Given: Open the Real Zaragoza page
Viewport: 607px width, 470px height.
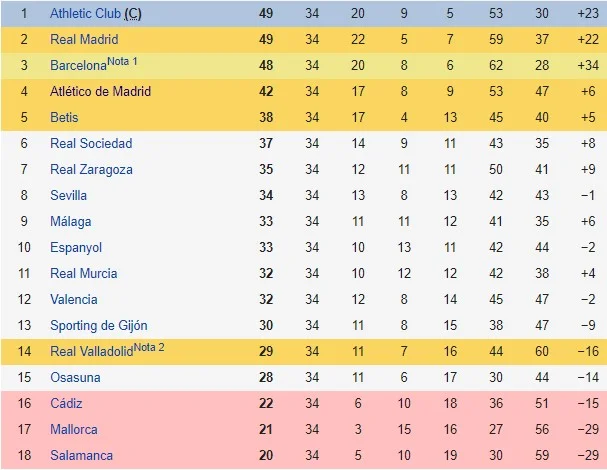Looking at the screenshot, I should coord(91,170).
